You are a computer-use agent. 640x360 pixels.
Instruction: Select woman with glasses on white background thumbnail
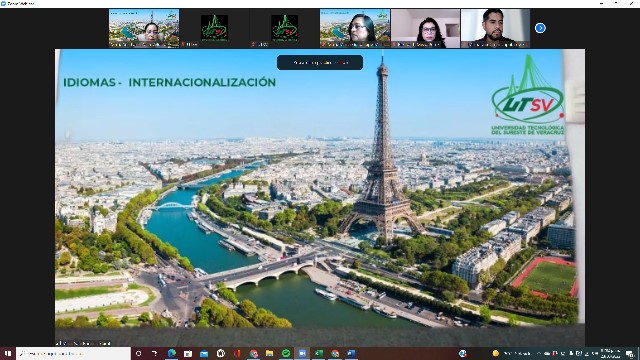point(425,28)
